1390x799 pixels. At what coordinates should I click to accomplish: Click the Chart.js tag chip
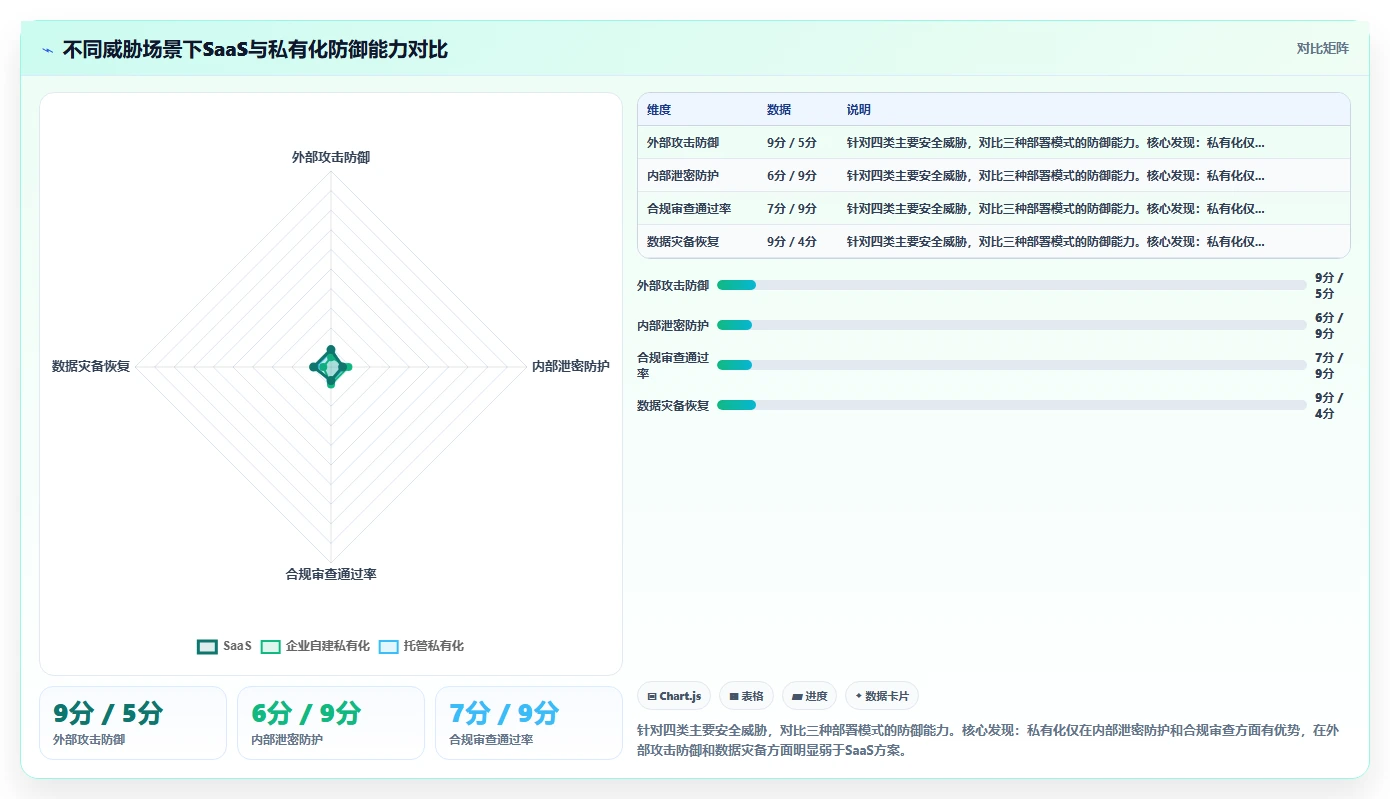(x=674, y=696)
